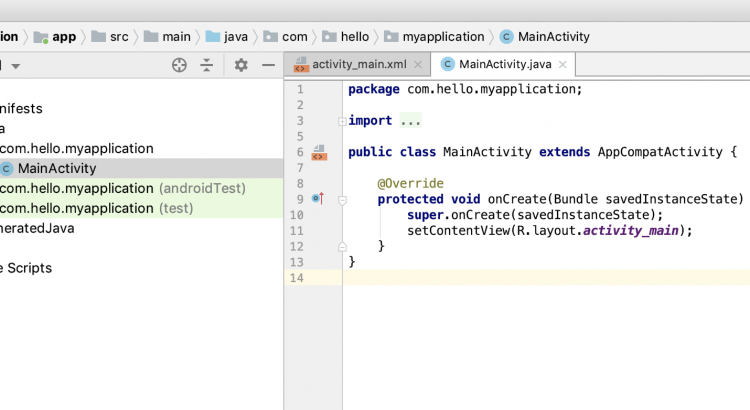
Task: Click the scroll-from-source target icon
Action: [179, 65]
